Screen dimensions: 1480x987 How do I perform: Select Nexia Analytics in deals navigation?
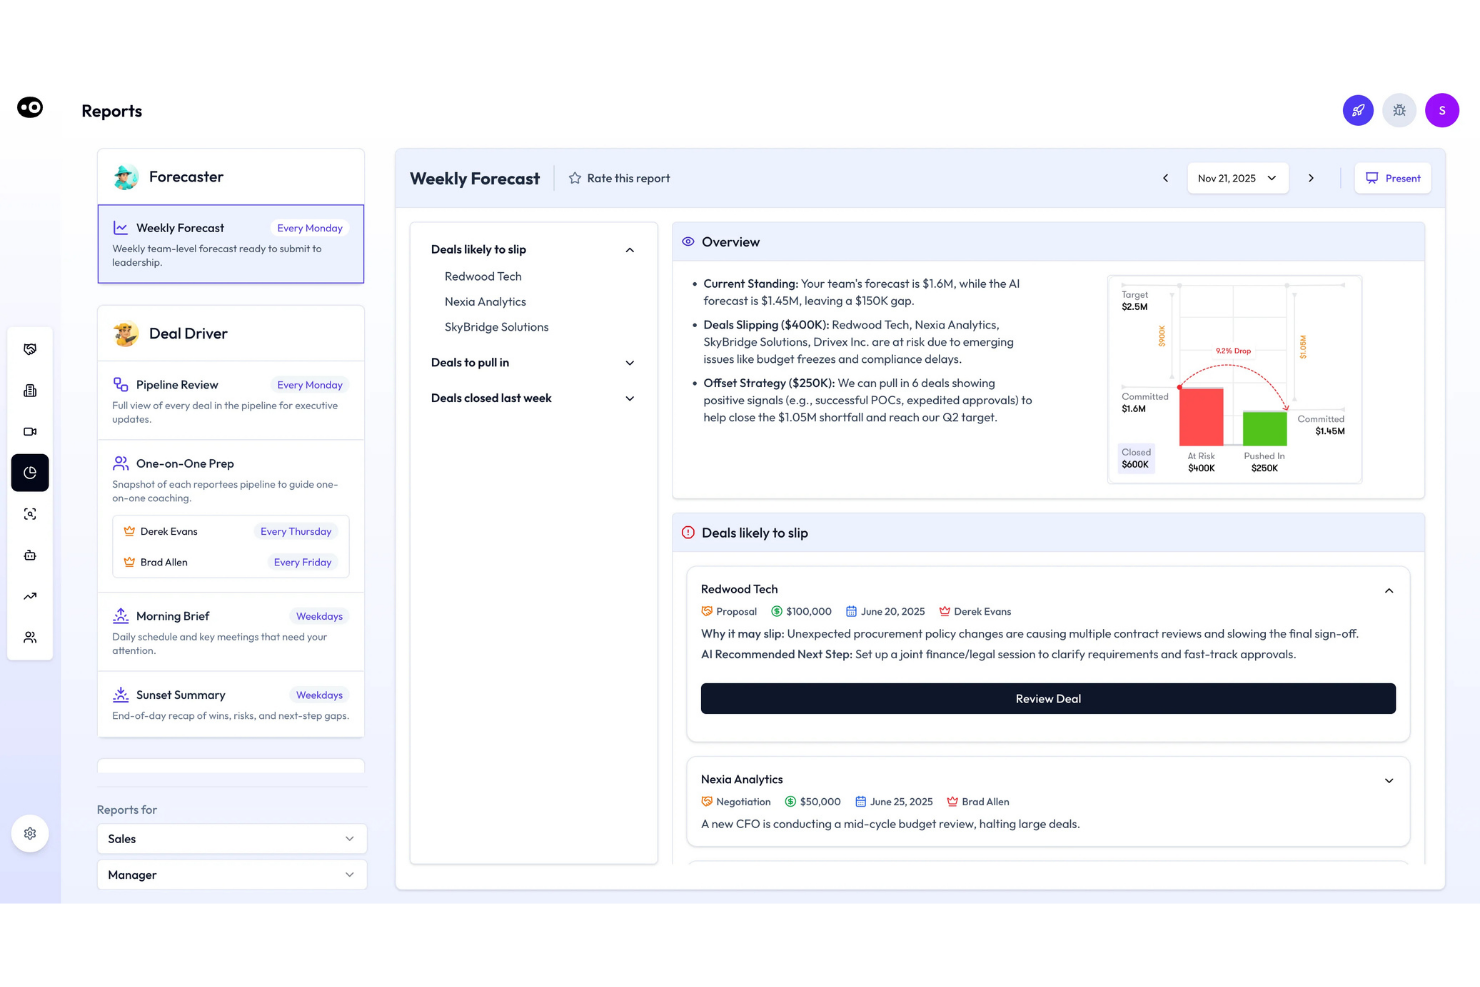point(485,301)
